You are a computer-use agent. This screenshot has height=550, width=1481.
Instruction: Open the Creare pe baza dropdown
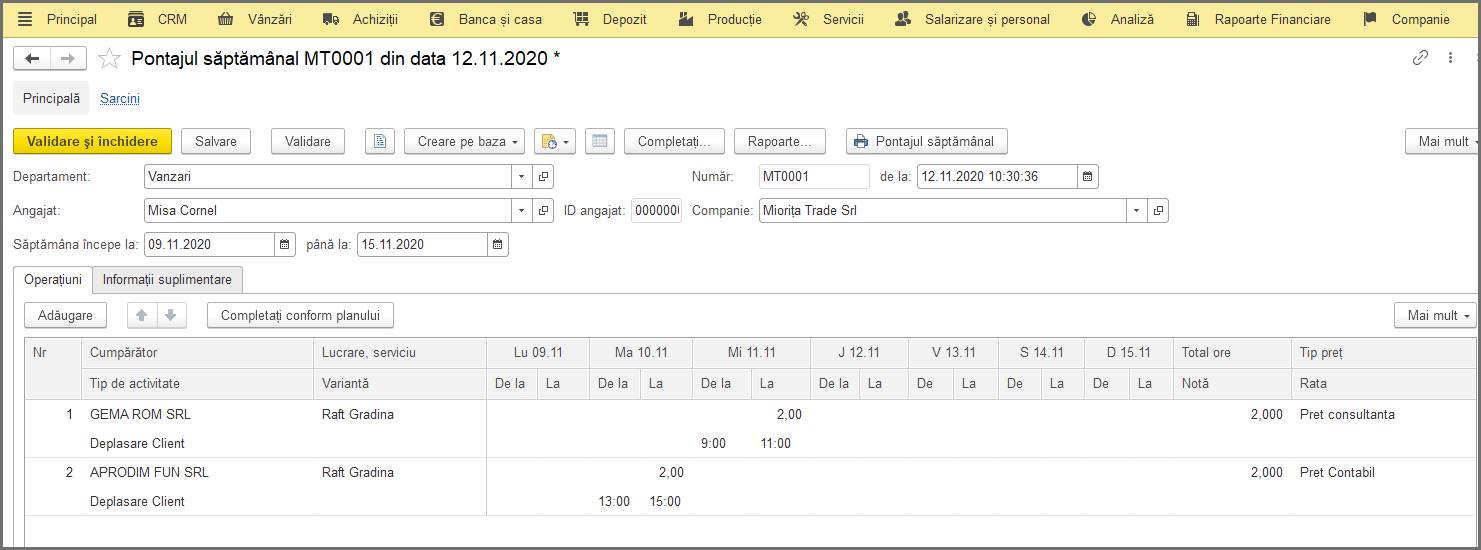tap(465, 141)
